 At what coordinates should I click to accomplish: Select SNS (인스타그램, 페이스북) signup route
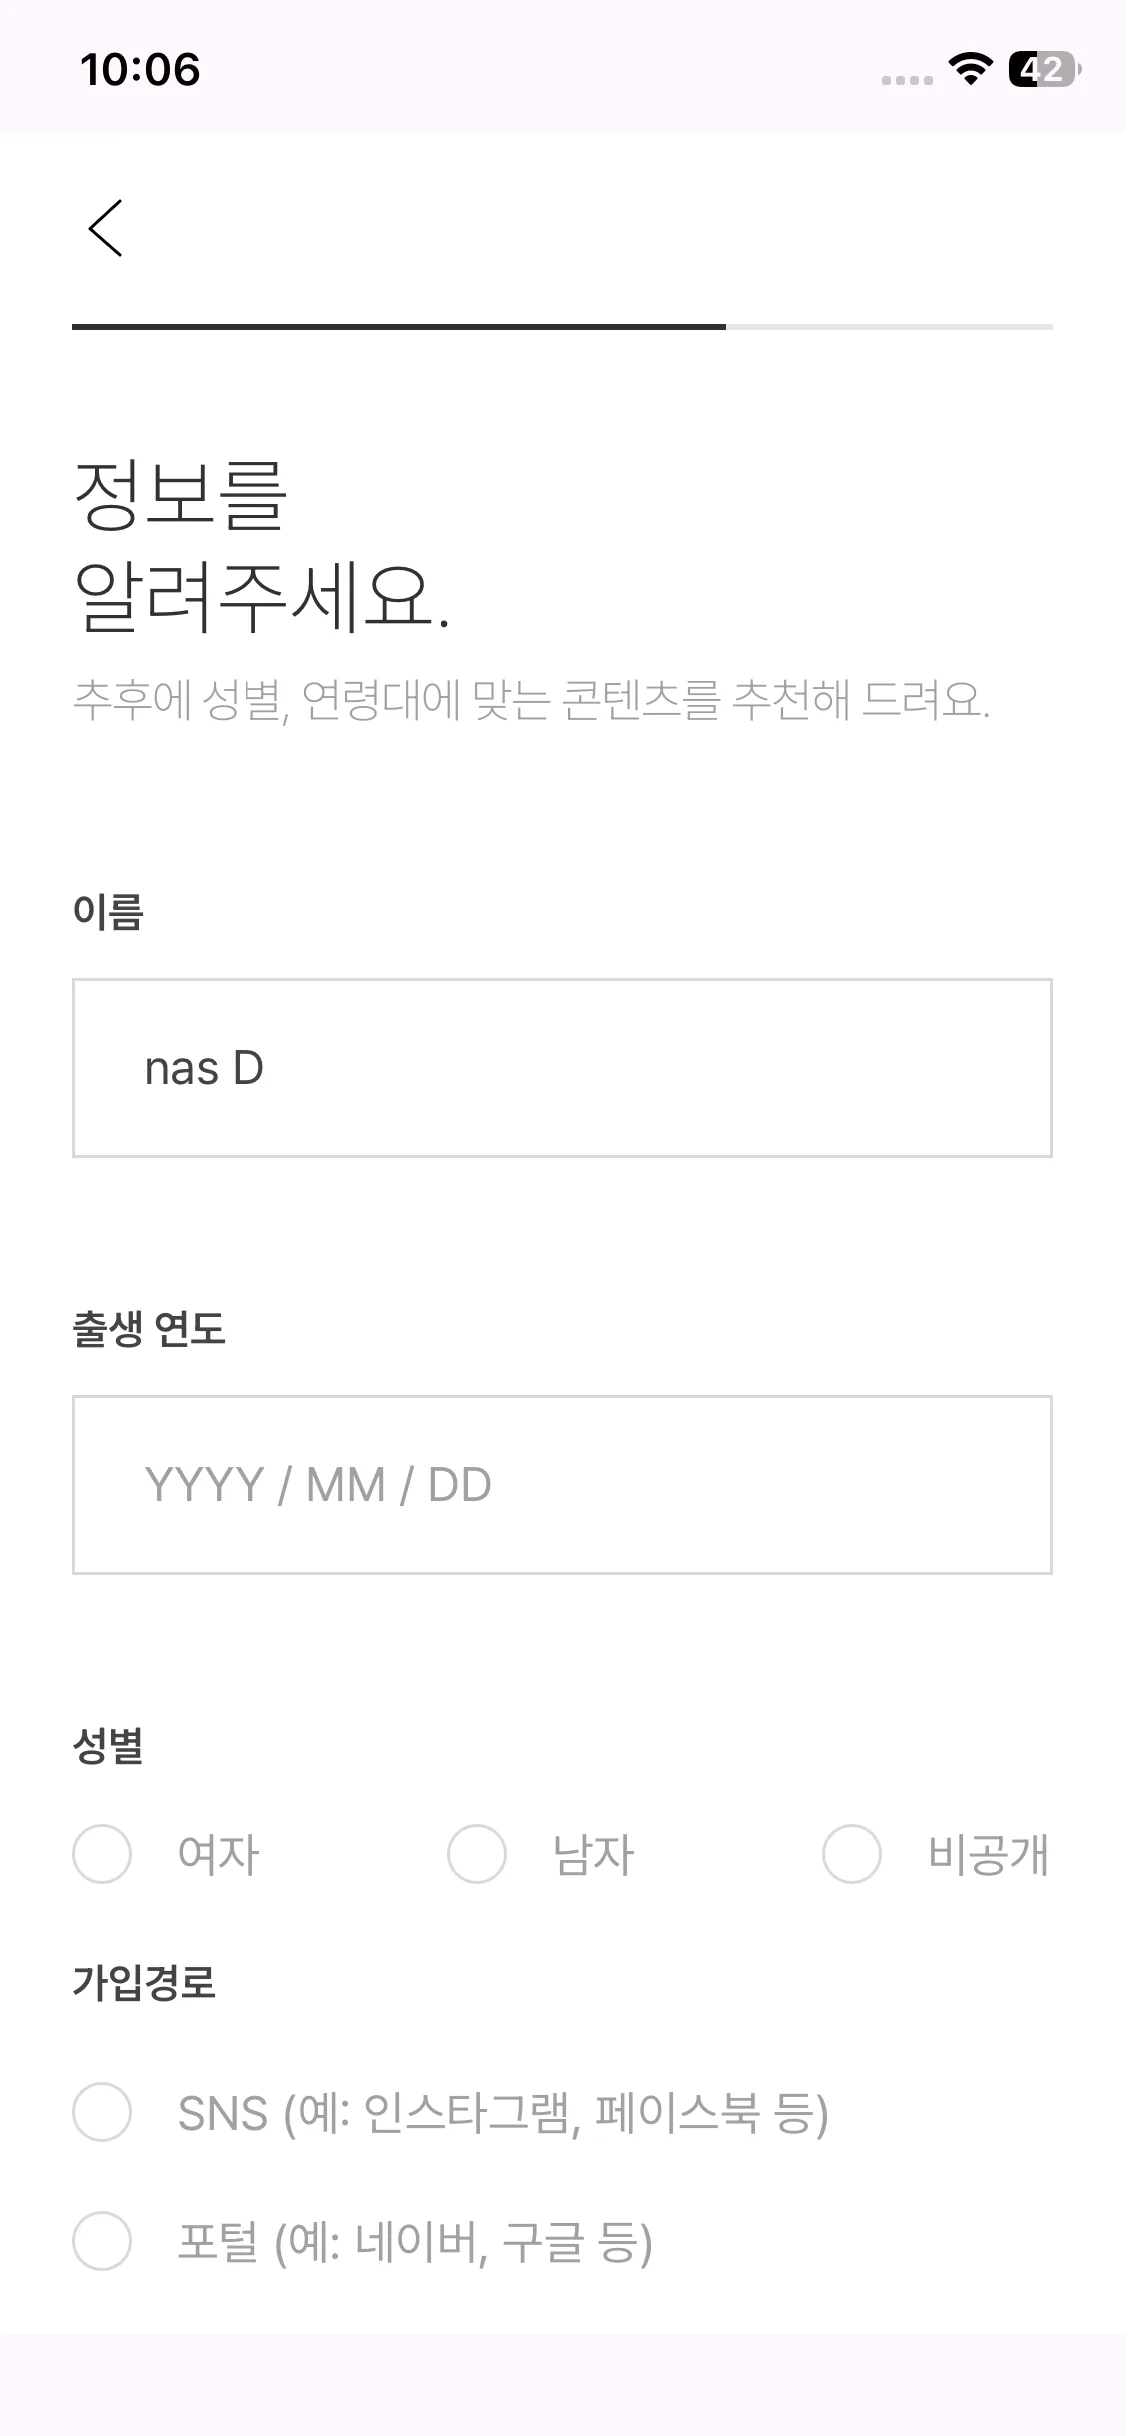(x=102, y=2112)
